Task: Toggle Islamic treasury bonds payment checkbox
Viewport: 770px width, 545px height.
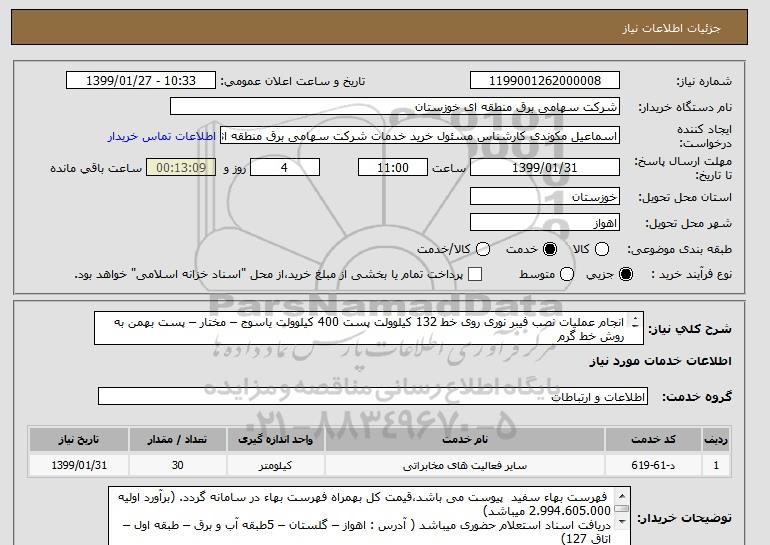Action: tap(475, 274)
